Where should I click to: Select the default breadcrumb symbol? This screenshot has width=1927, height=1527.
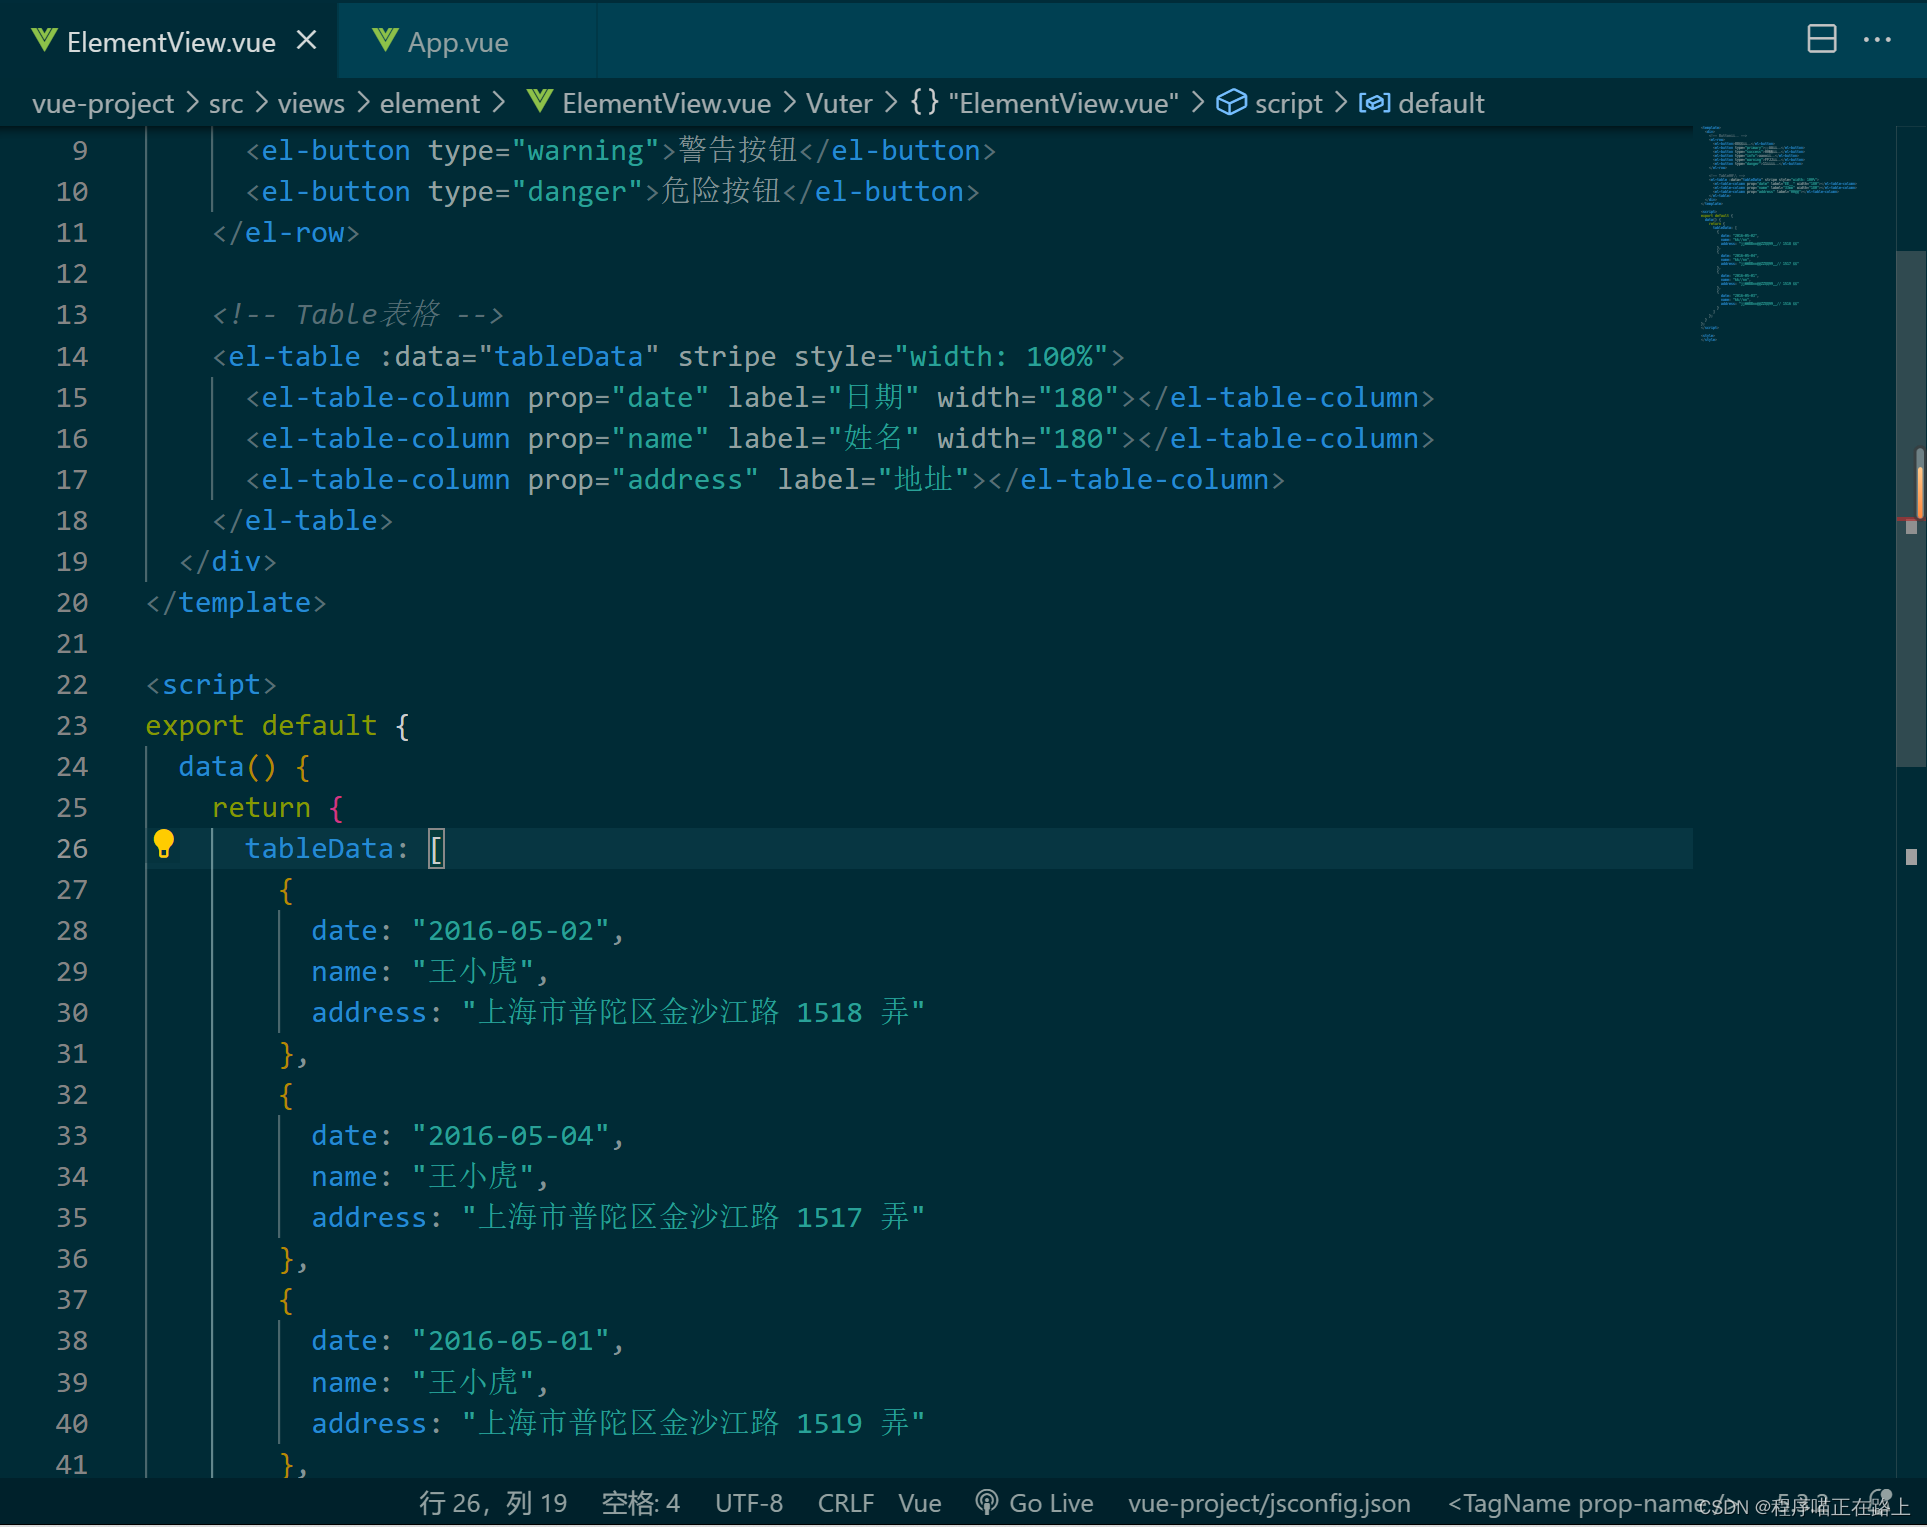[1441, 103]
